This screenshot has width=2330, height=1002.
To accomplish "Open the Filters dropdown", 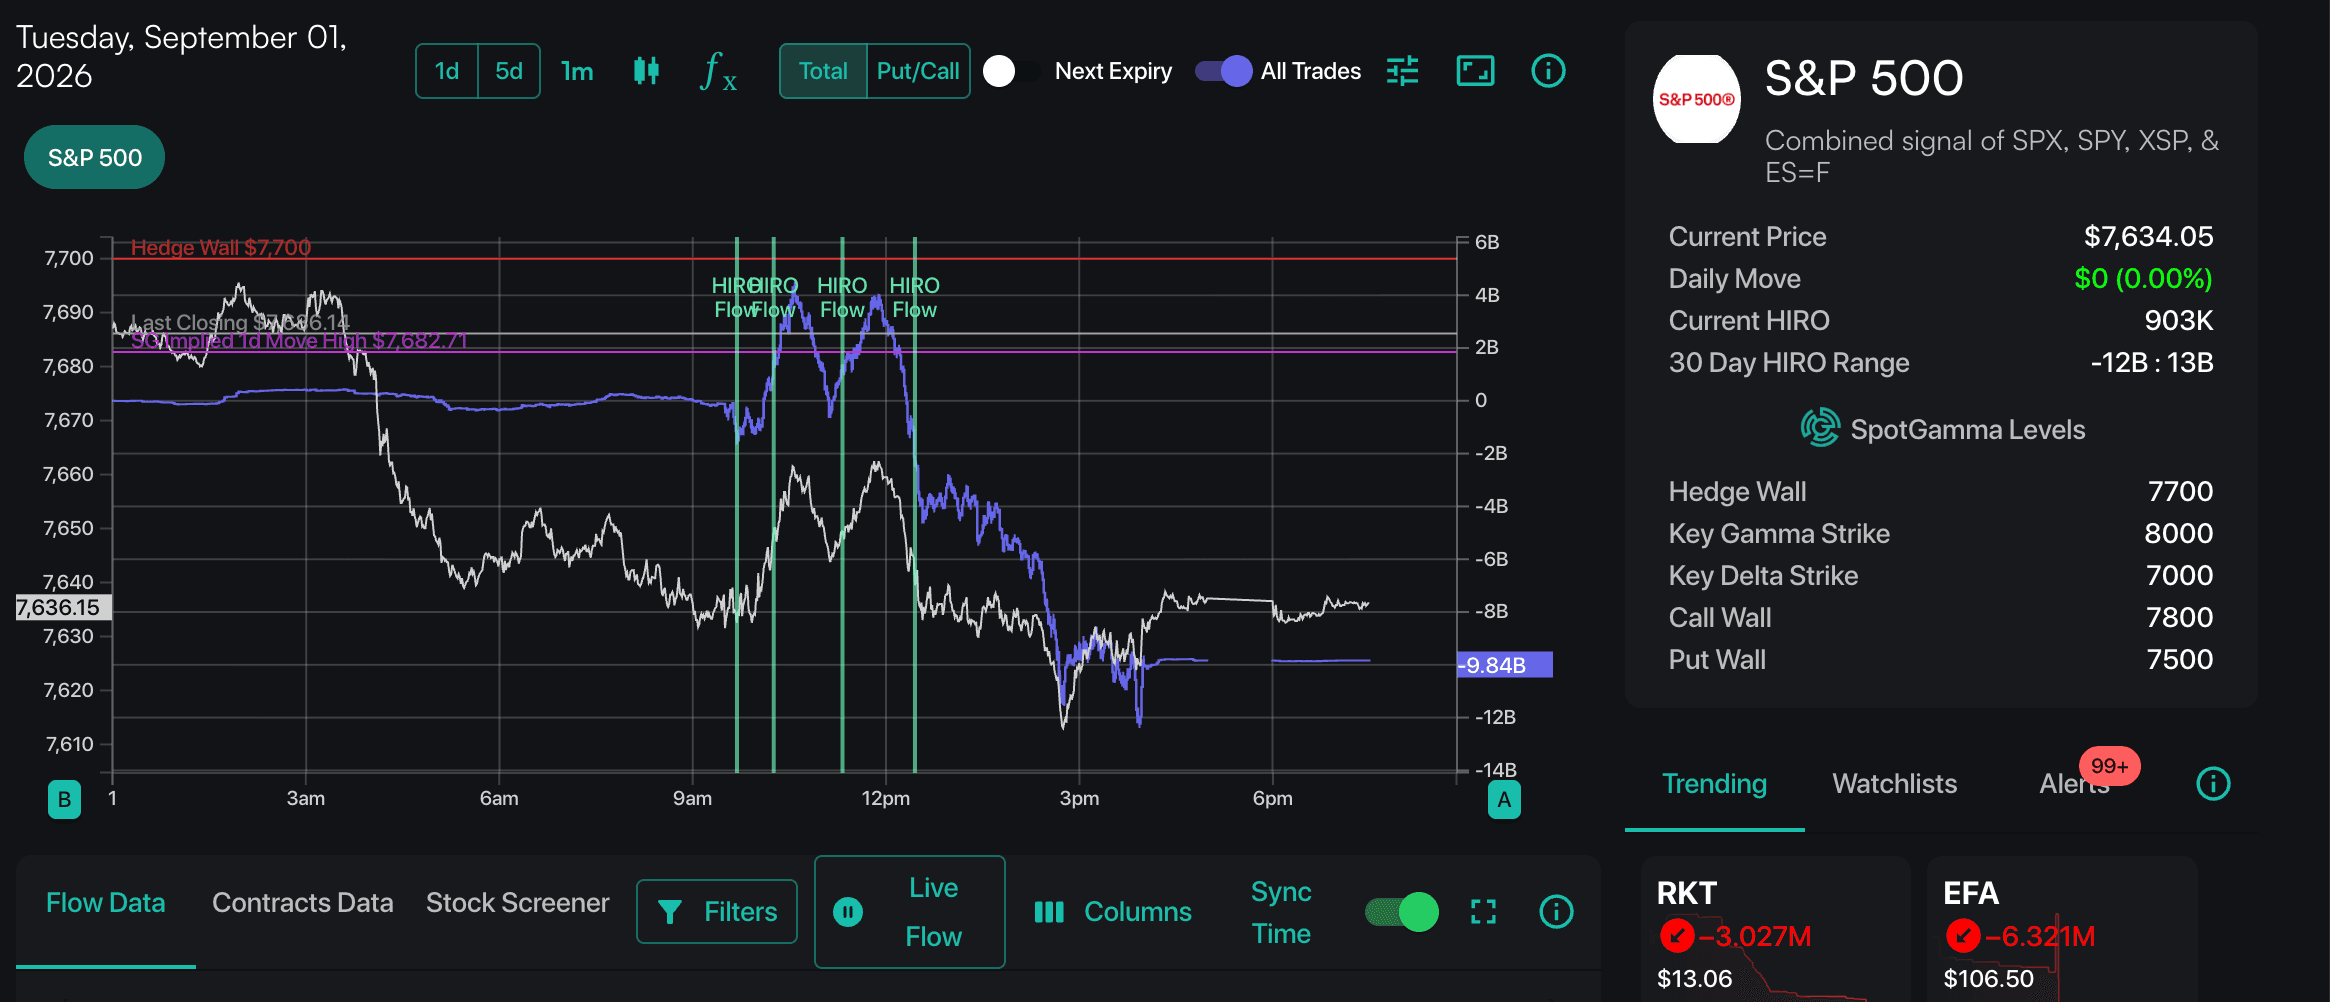I will tap(717, 912).
